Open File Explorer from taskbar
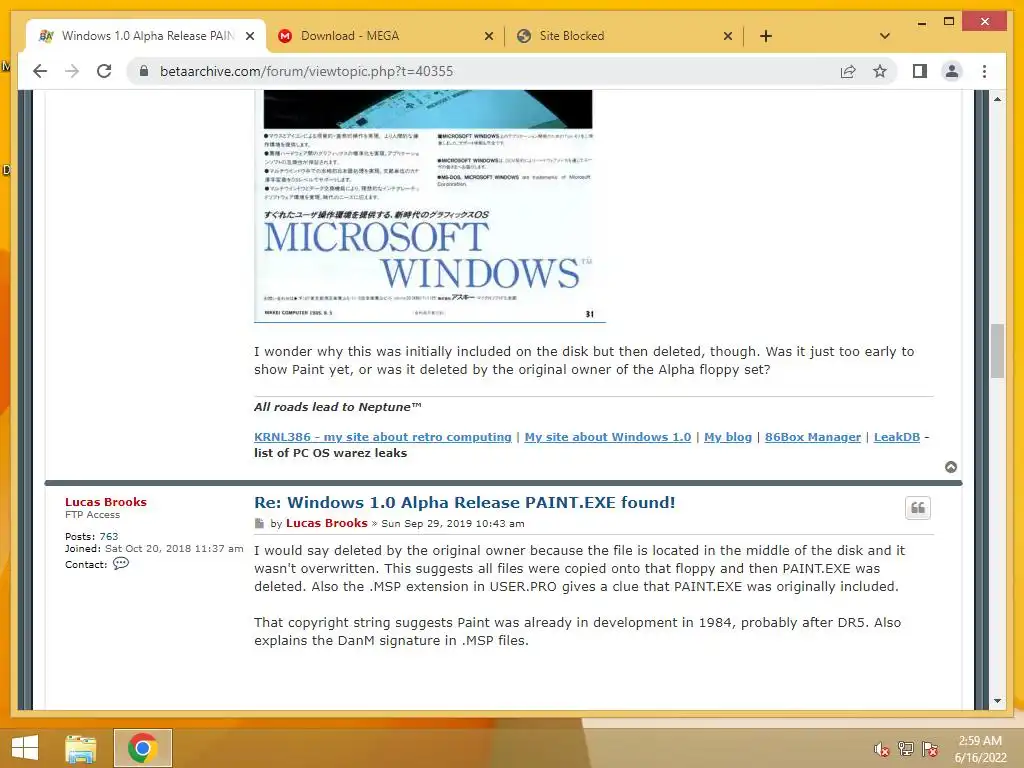1024x768 pixels. (80, 748)
